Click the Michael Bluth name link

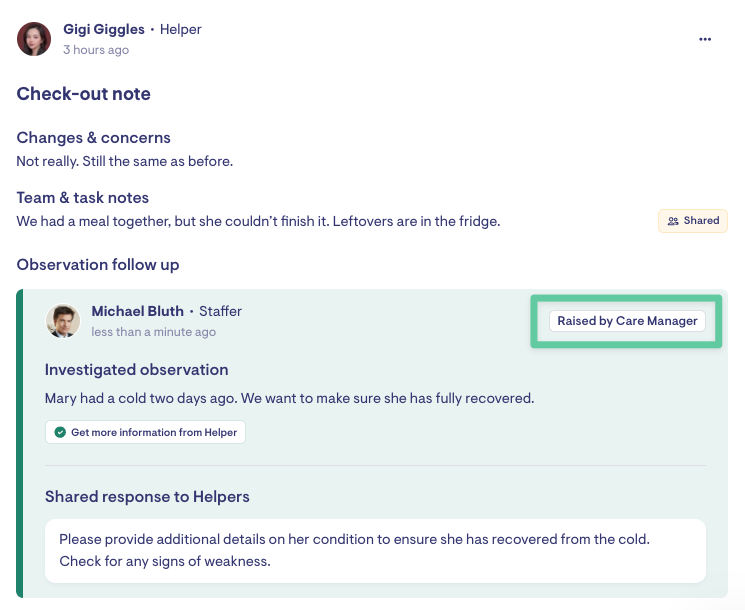pos(138,311)
